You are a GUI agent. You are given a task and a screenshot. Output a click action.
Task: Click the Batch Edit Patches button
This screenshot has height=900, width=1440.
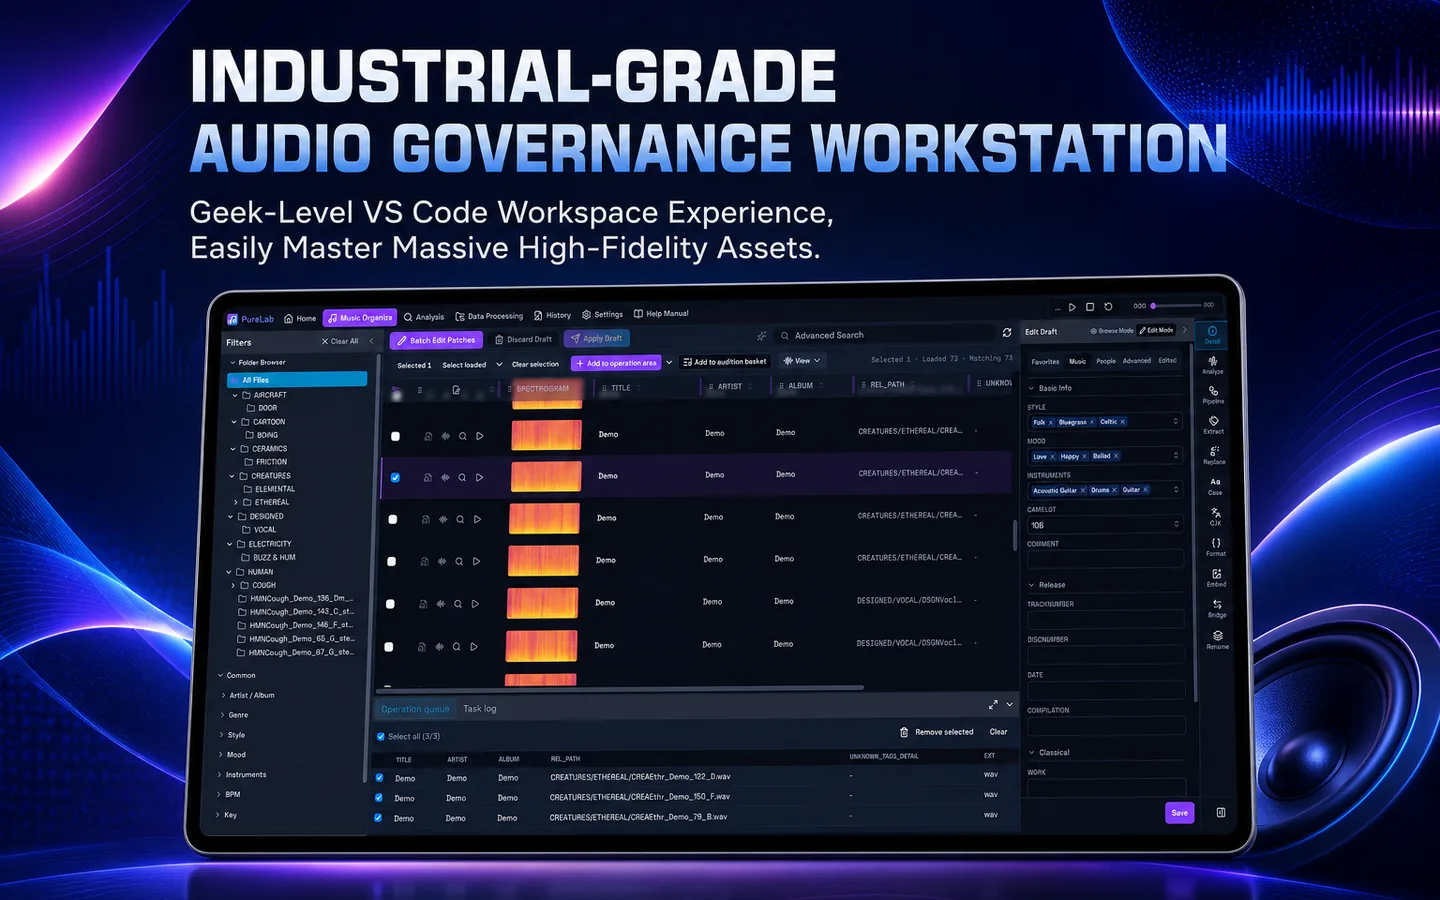click(436, 340)
